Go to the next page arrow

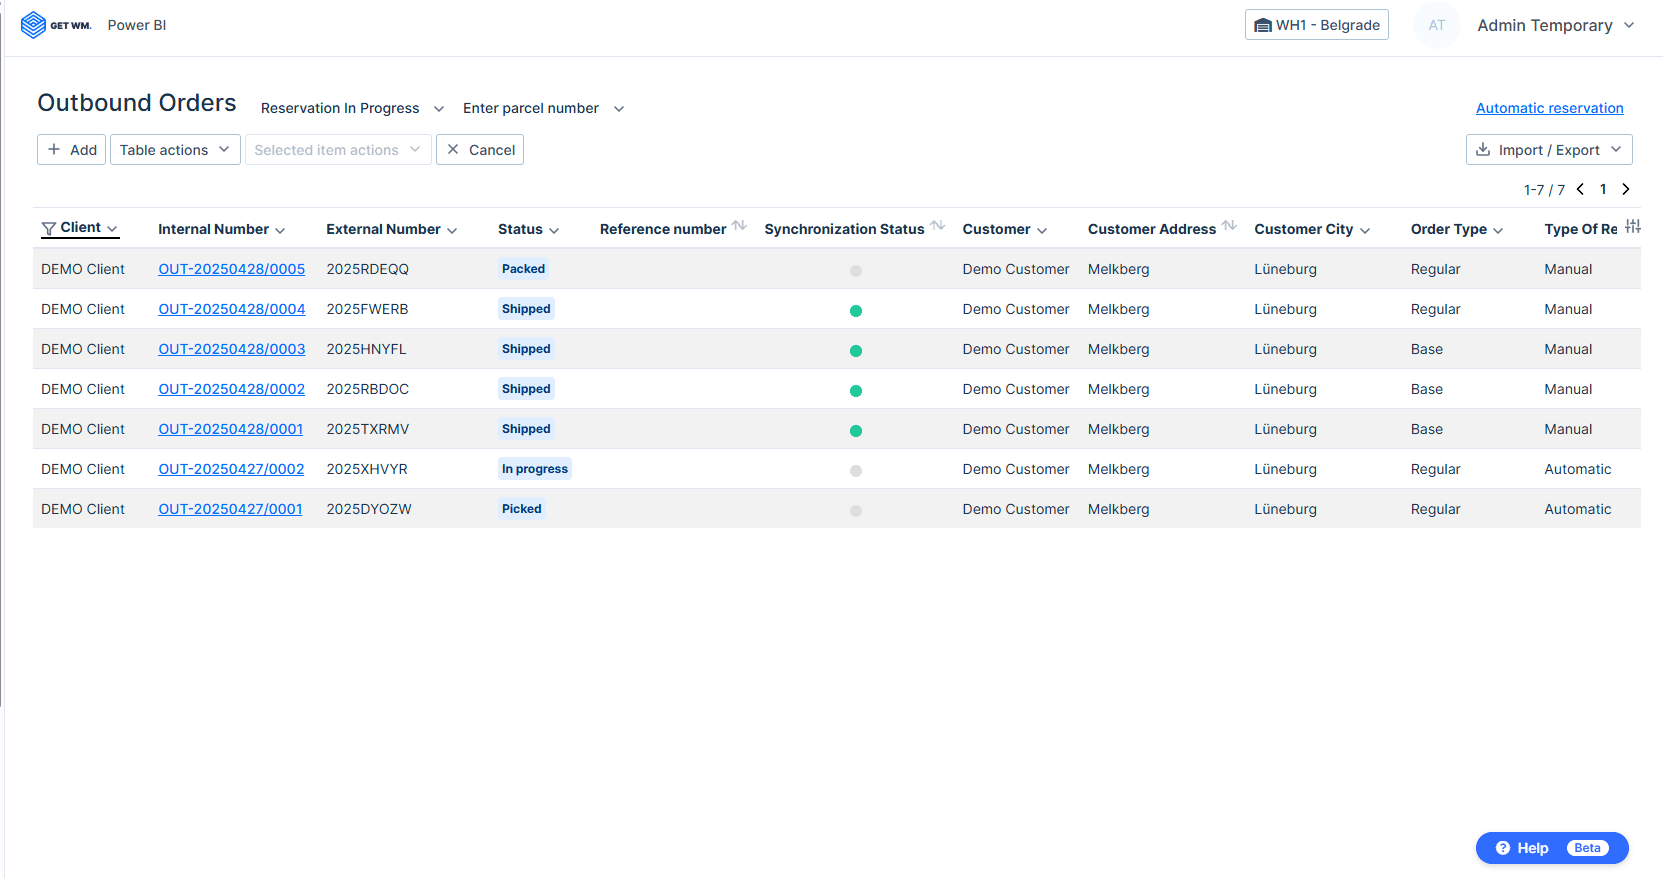(1626, 189)
